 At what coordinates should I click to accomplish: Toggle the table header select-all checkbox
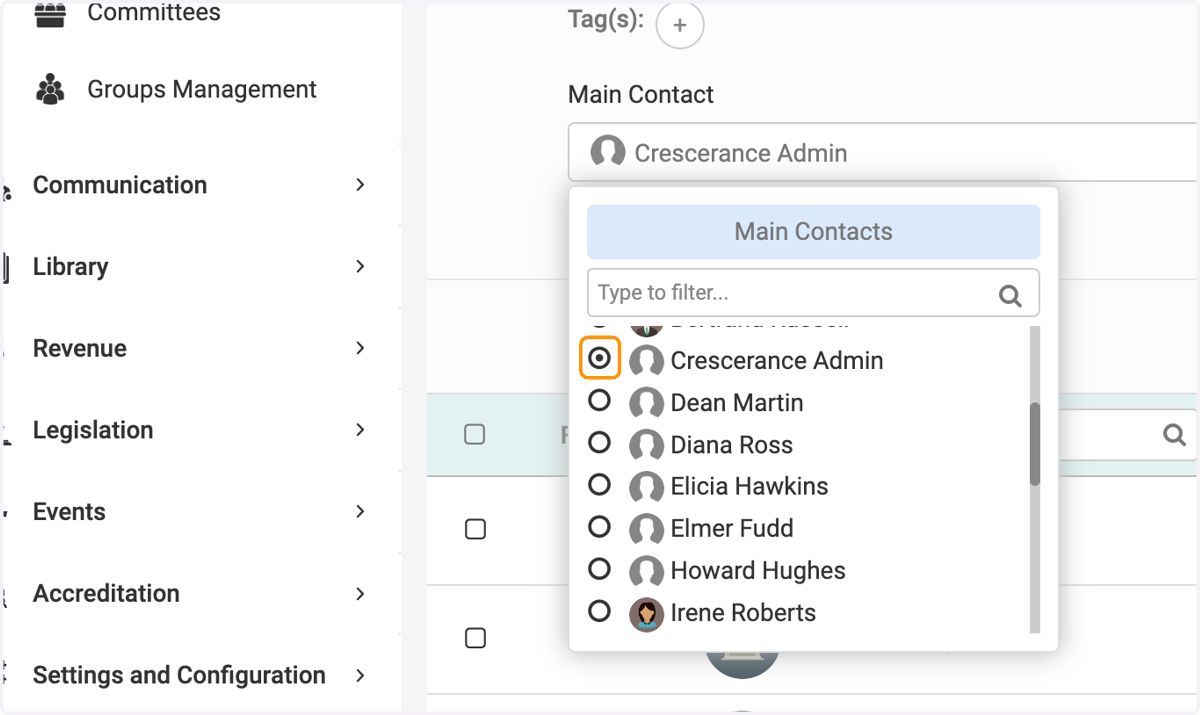point(475,434)
